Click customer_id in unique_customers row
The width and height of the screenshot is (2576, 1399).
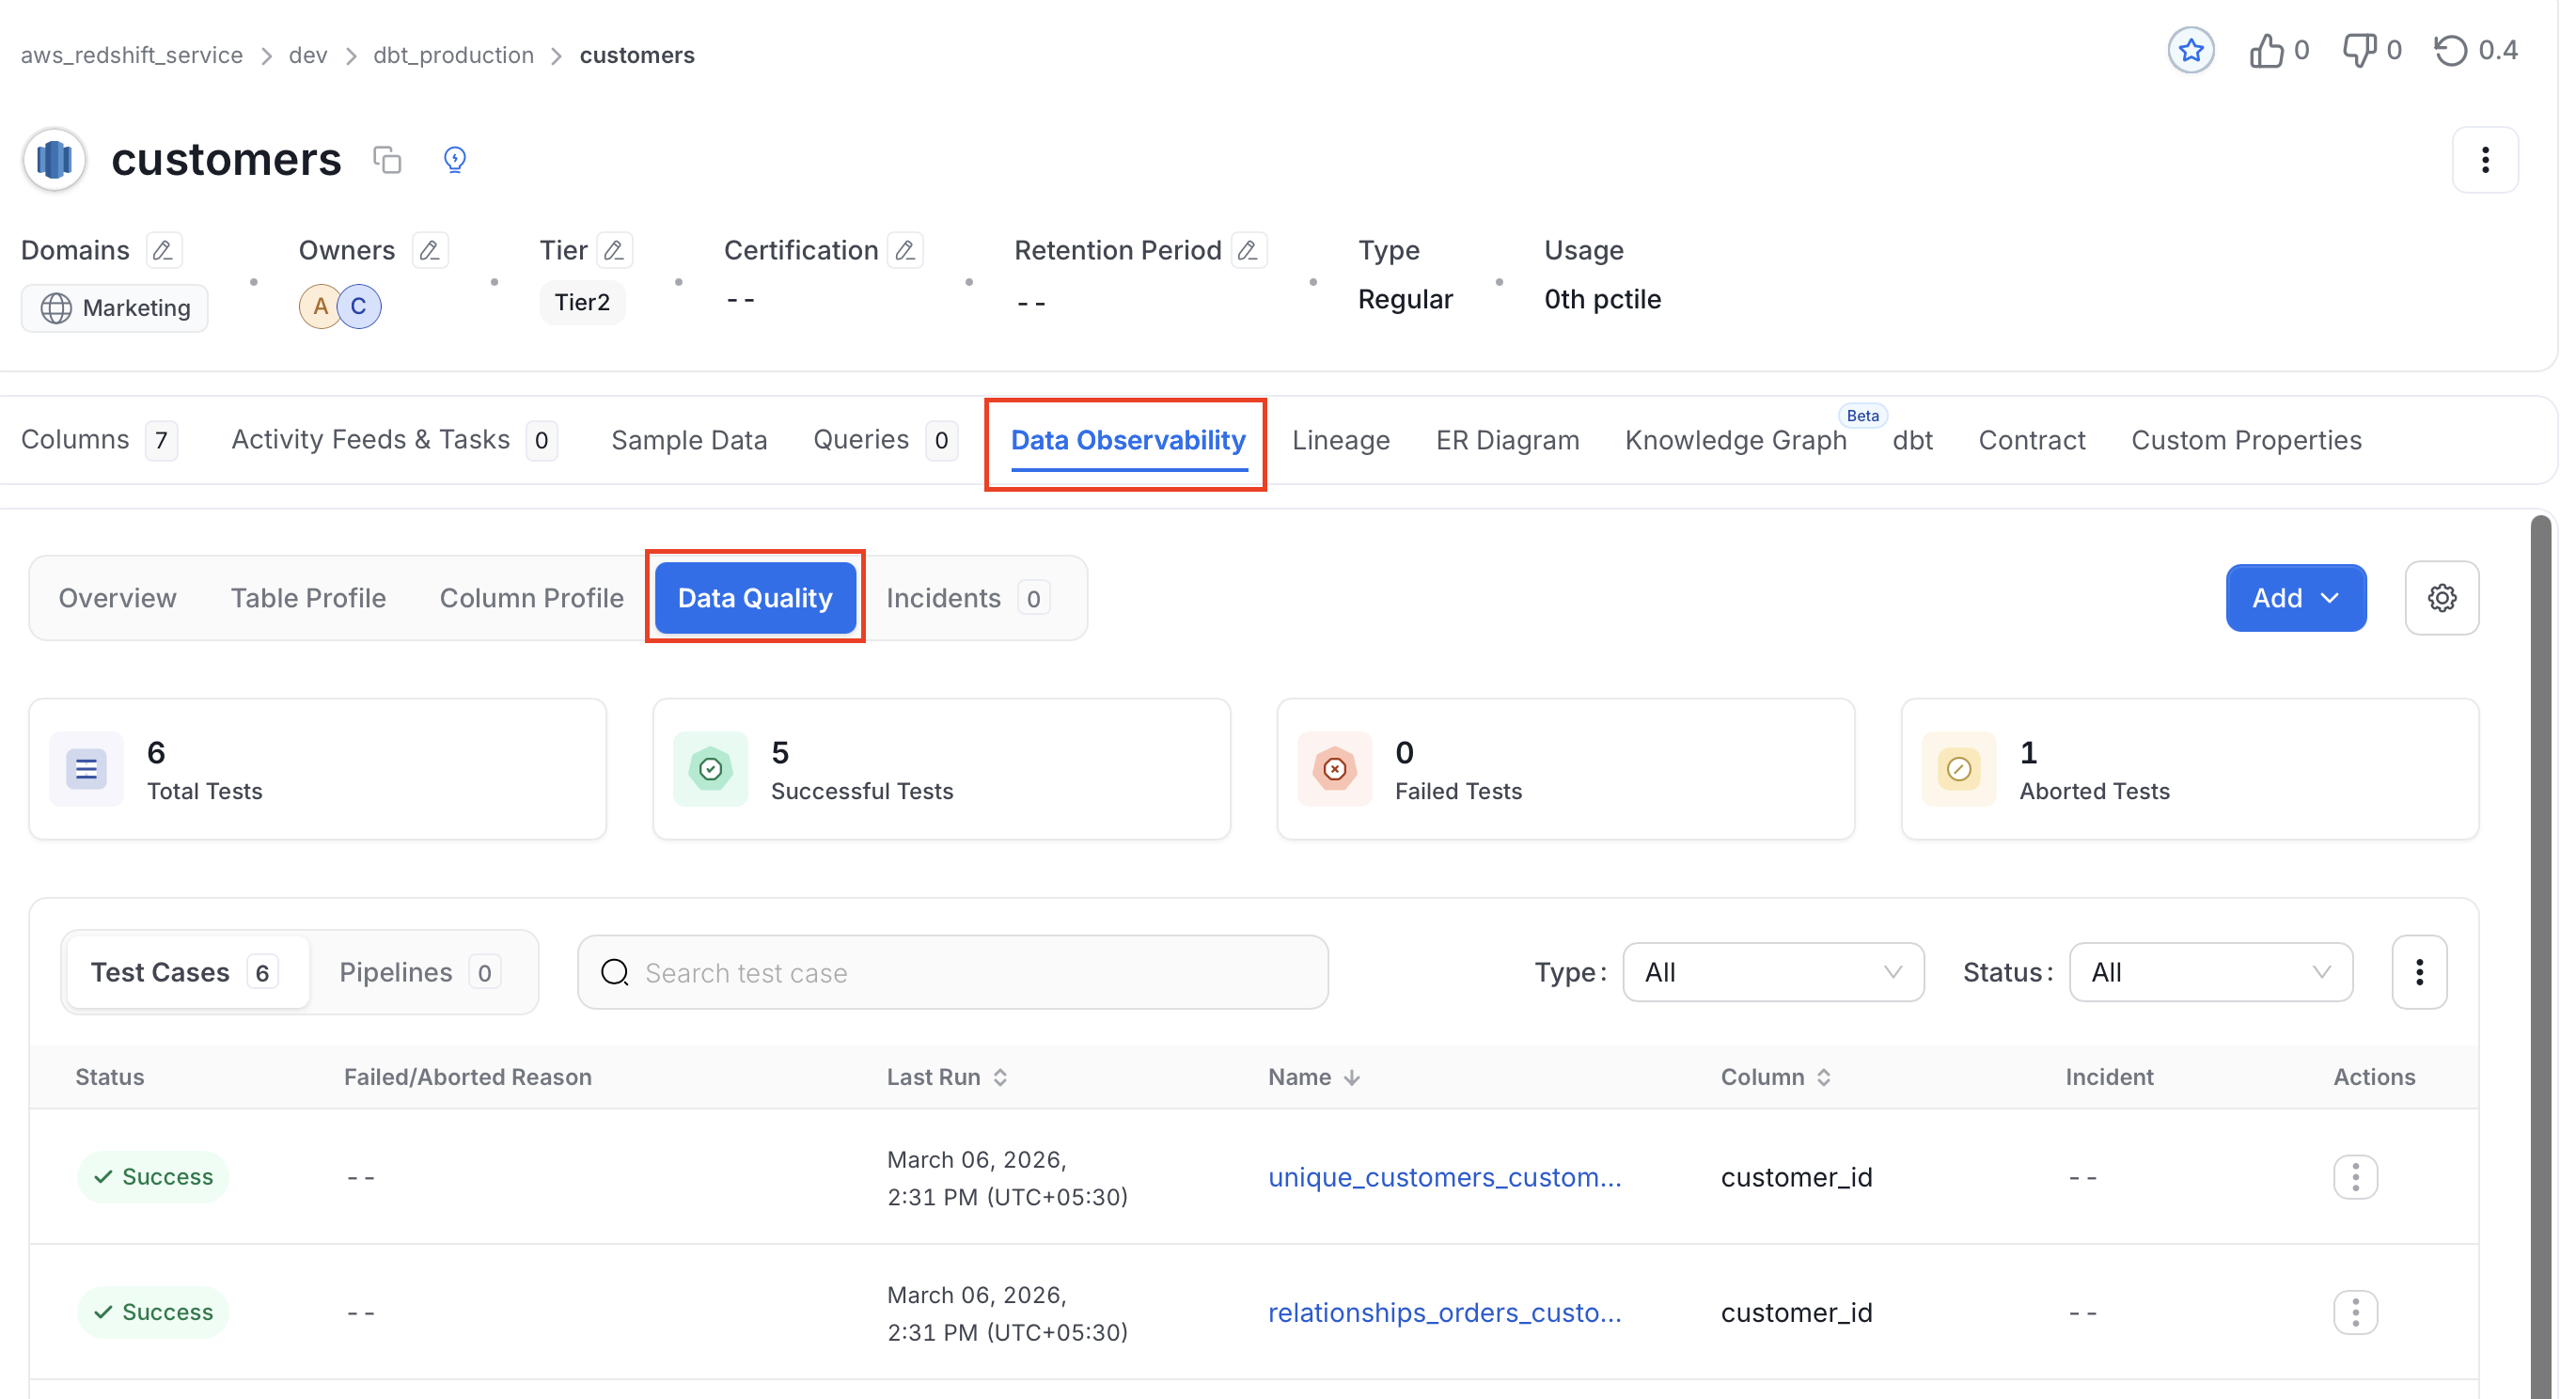(1796, 1176)
